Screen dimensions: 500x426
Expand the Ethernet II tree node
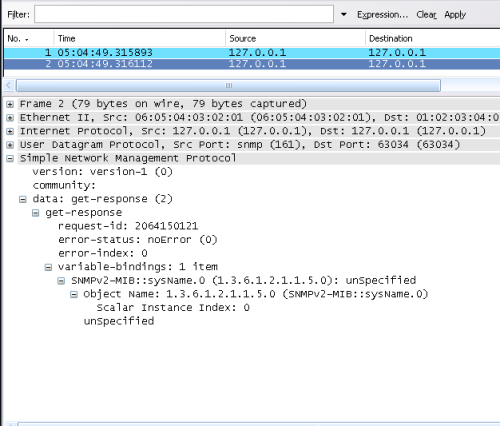click(10, 118)
